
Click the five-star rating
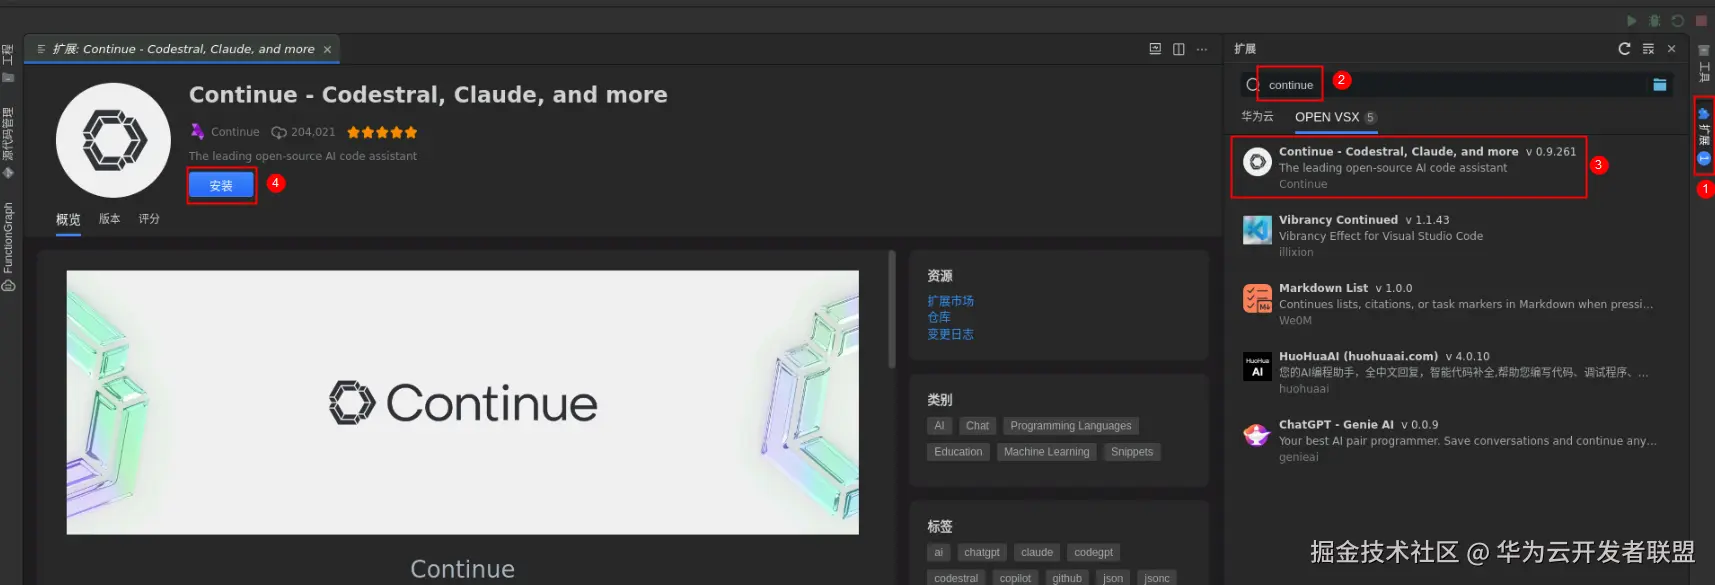(382, 132)
